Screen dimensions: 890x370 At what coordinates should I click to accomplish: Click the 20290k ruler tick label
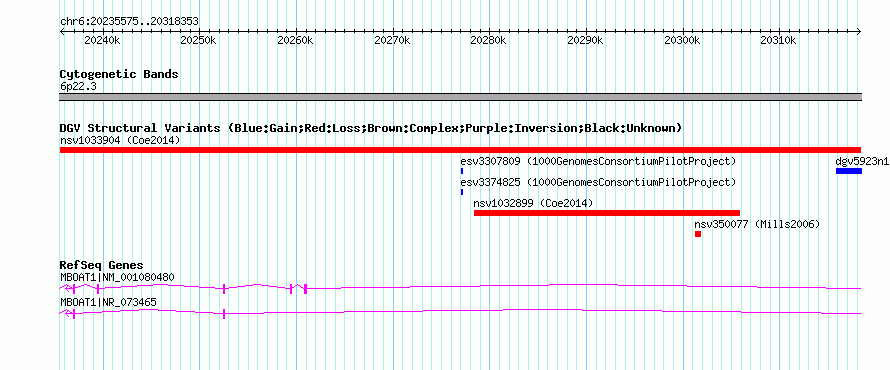pos(586,41)
